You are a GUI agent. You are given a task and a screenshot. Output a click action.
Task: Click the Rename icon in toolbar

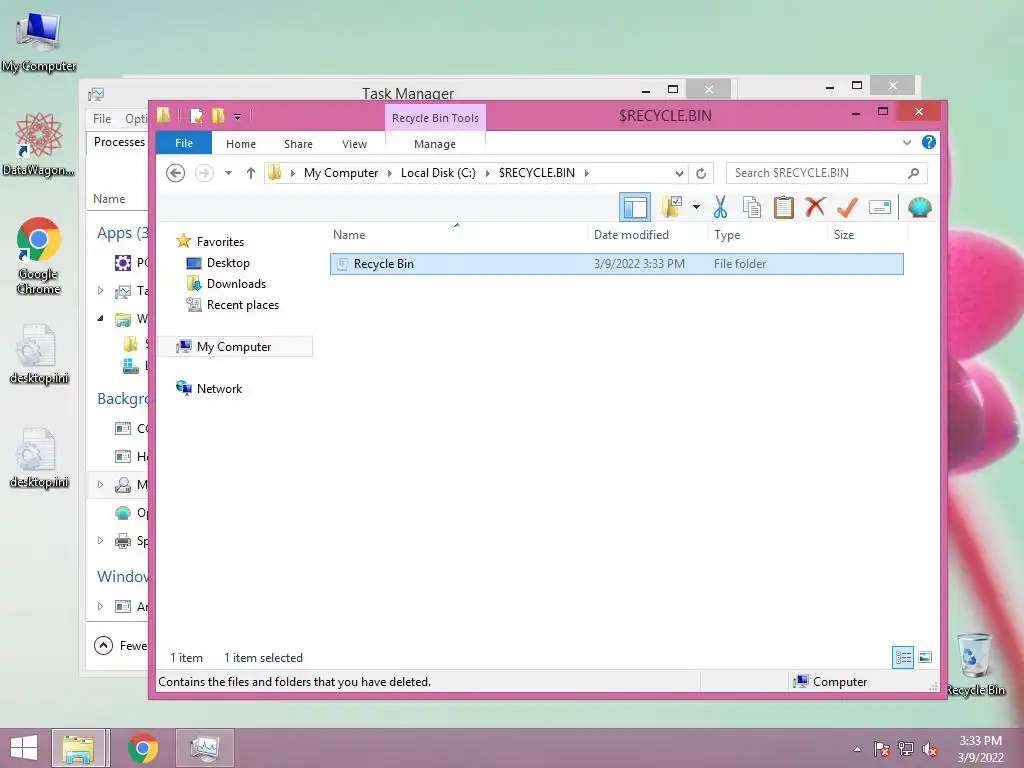tap(880, 208)
